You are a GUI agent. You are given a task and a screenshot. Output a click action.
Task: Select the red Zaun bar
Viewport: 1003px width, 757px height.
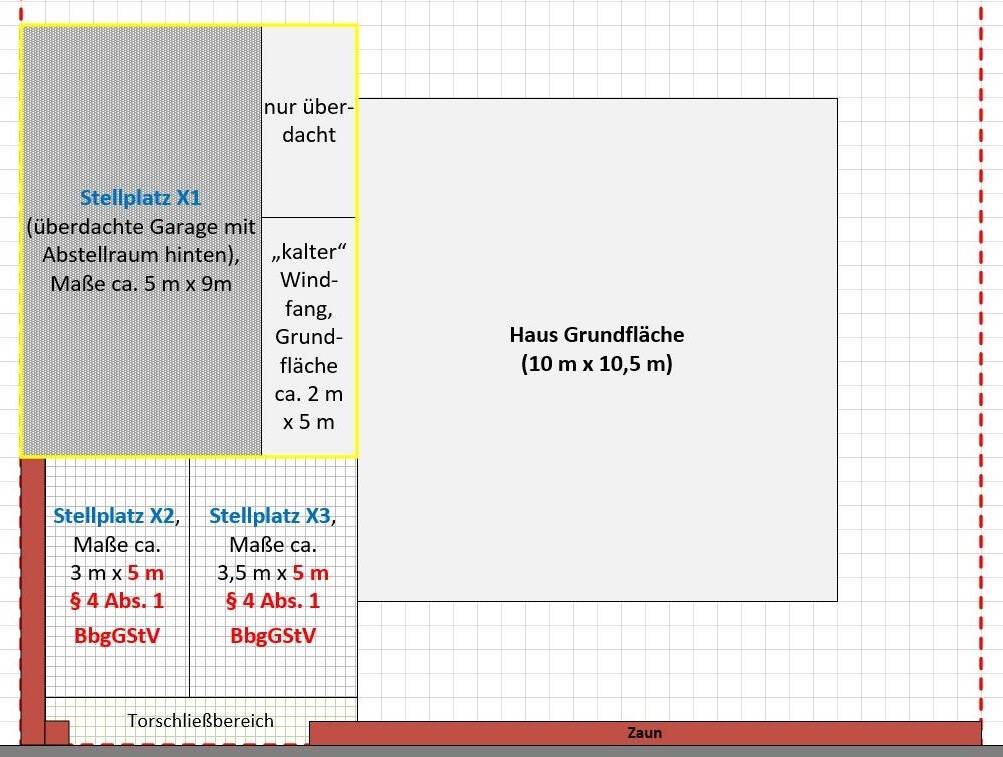click(645, 732)
